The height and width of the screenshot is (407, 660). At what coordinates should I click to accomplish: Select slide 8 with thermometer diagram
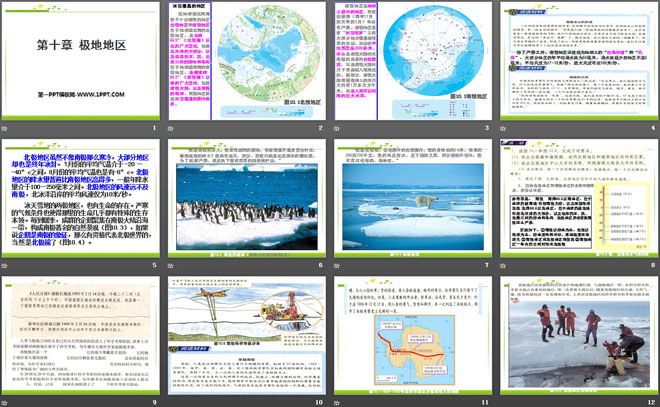tap(579, 198)
